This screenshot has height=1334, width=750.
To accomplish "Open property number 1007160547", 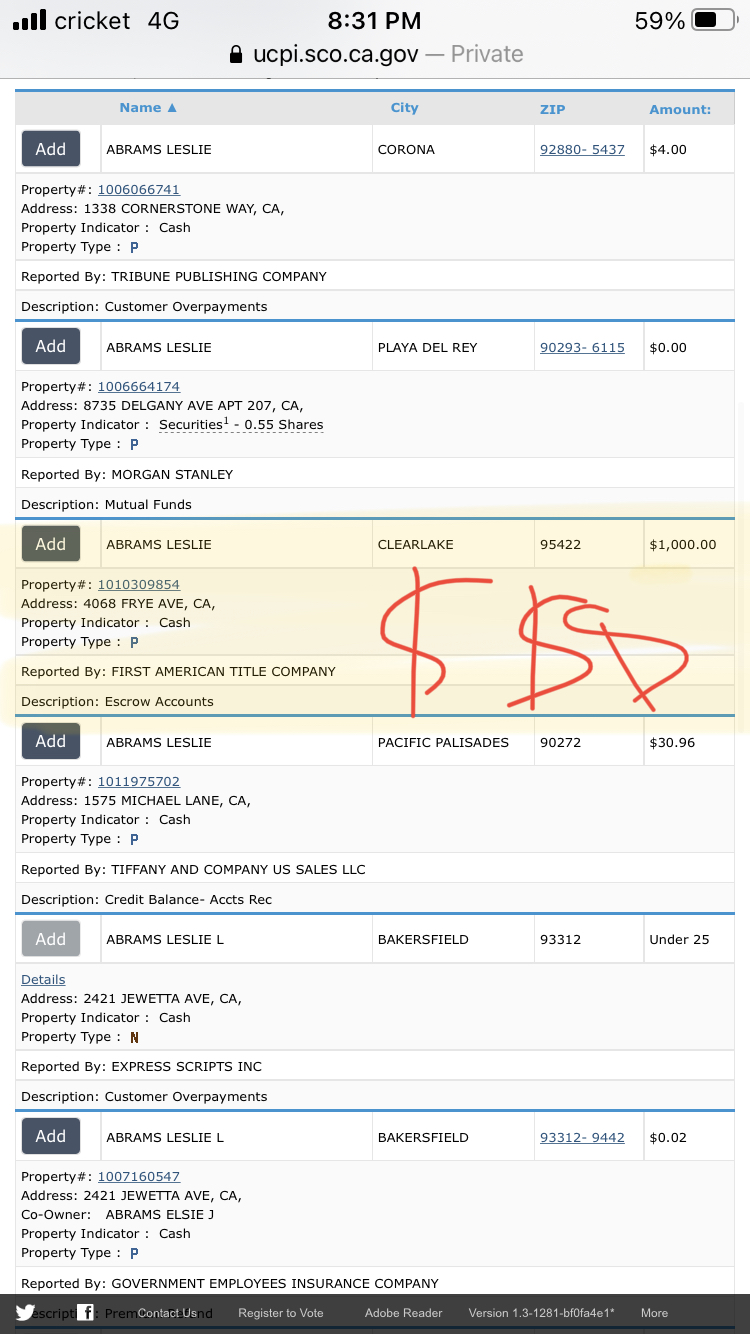I will click(138, 1176).
